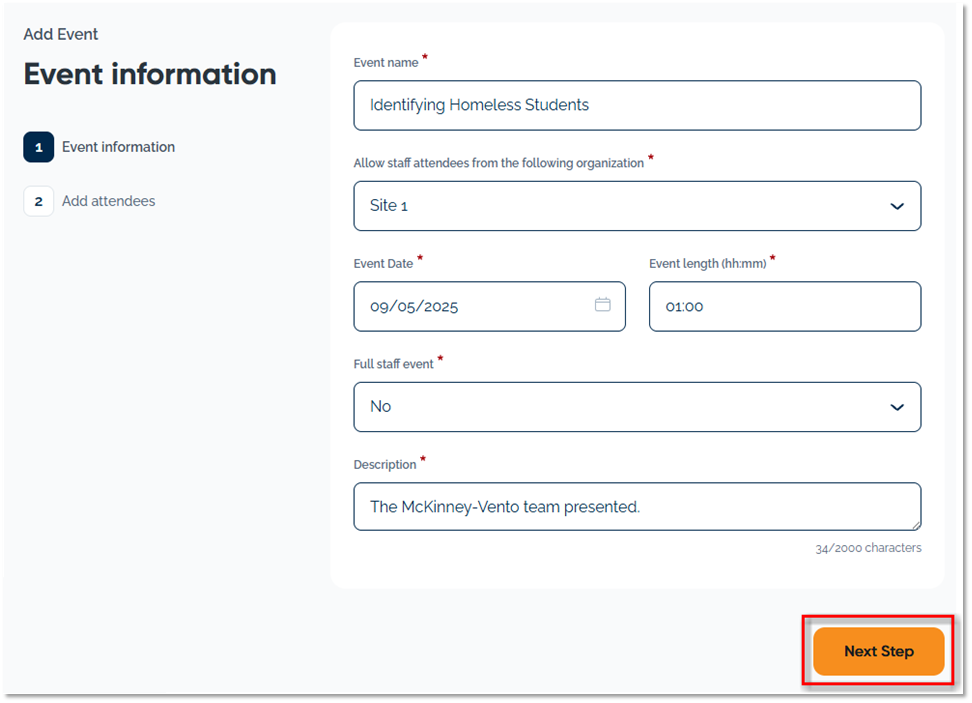Click the Event length field showing 01:00
The image size is (972, 703).
(x=784, y=306)
